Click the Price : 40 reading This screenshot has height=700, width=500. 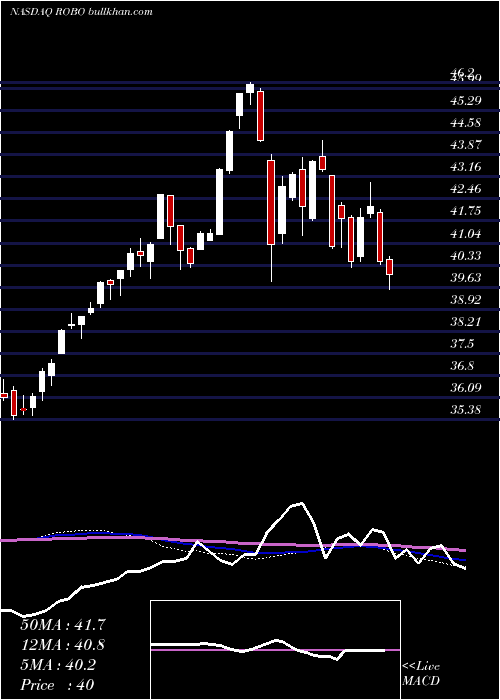pyautogui.click(x=57, y=685)
